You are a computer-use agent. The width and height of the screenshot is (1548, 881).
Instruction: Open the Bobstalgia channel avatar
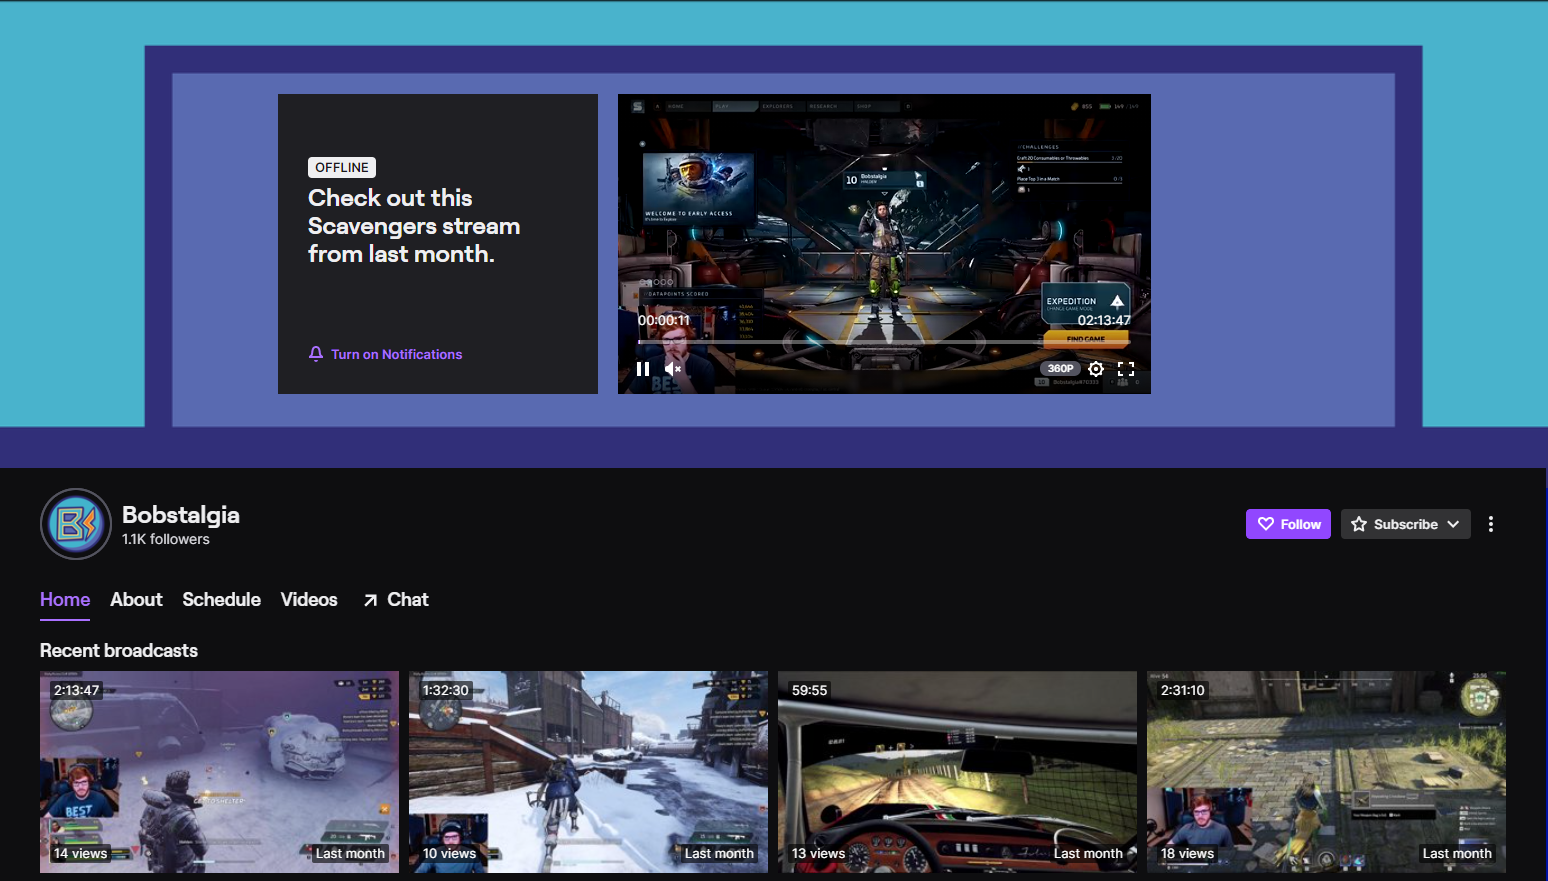76,524
